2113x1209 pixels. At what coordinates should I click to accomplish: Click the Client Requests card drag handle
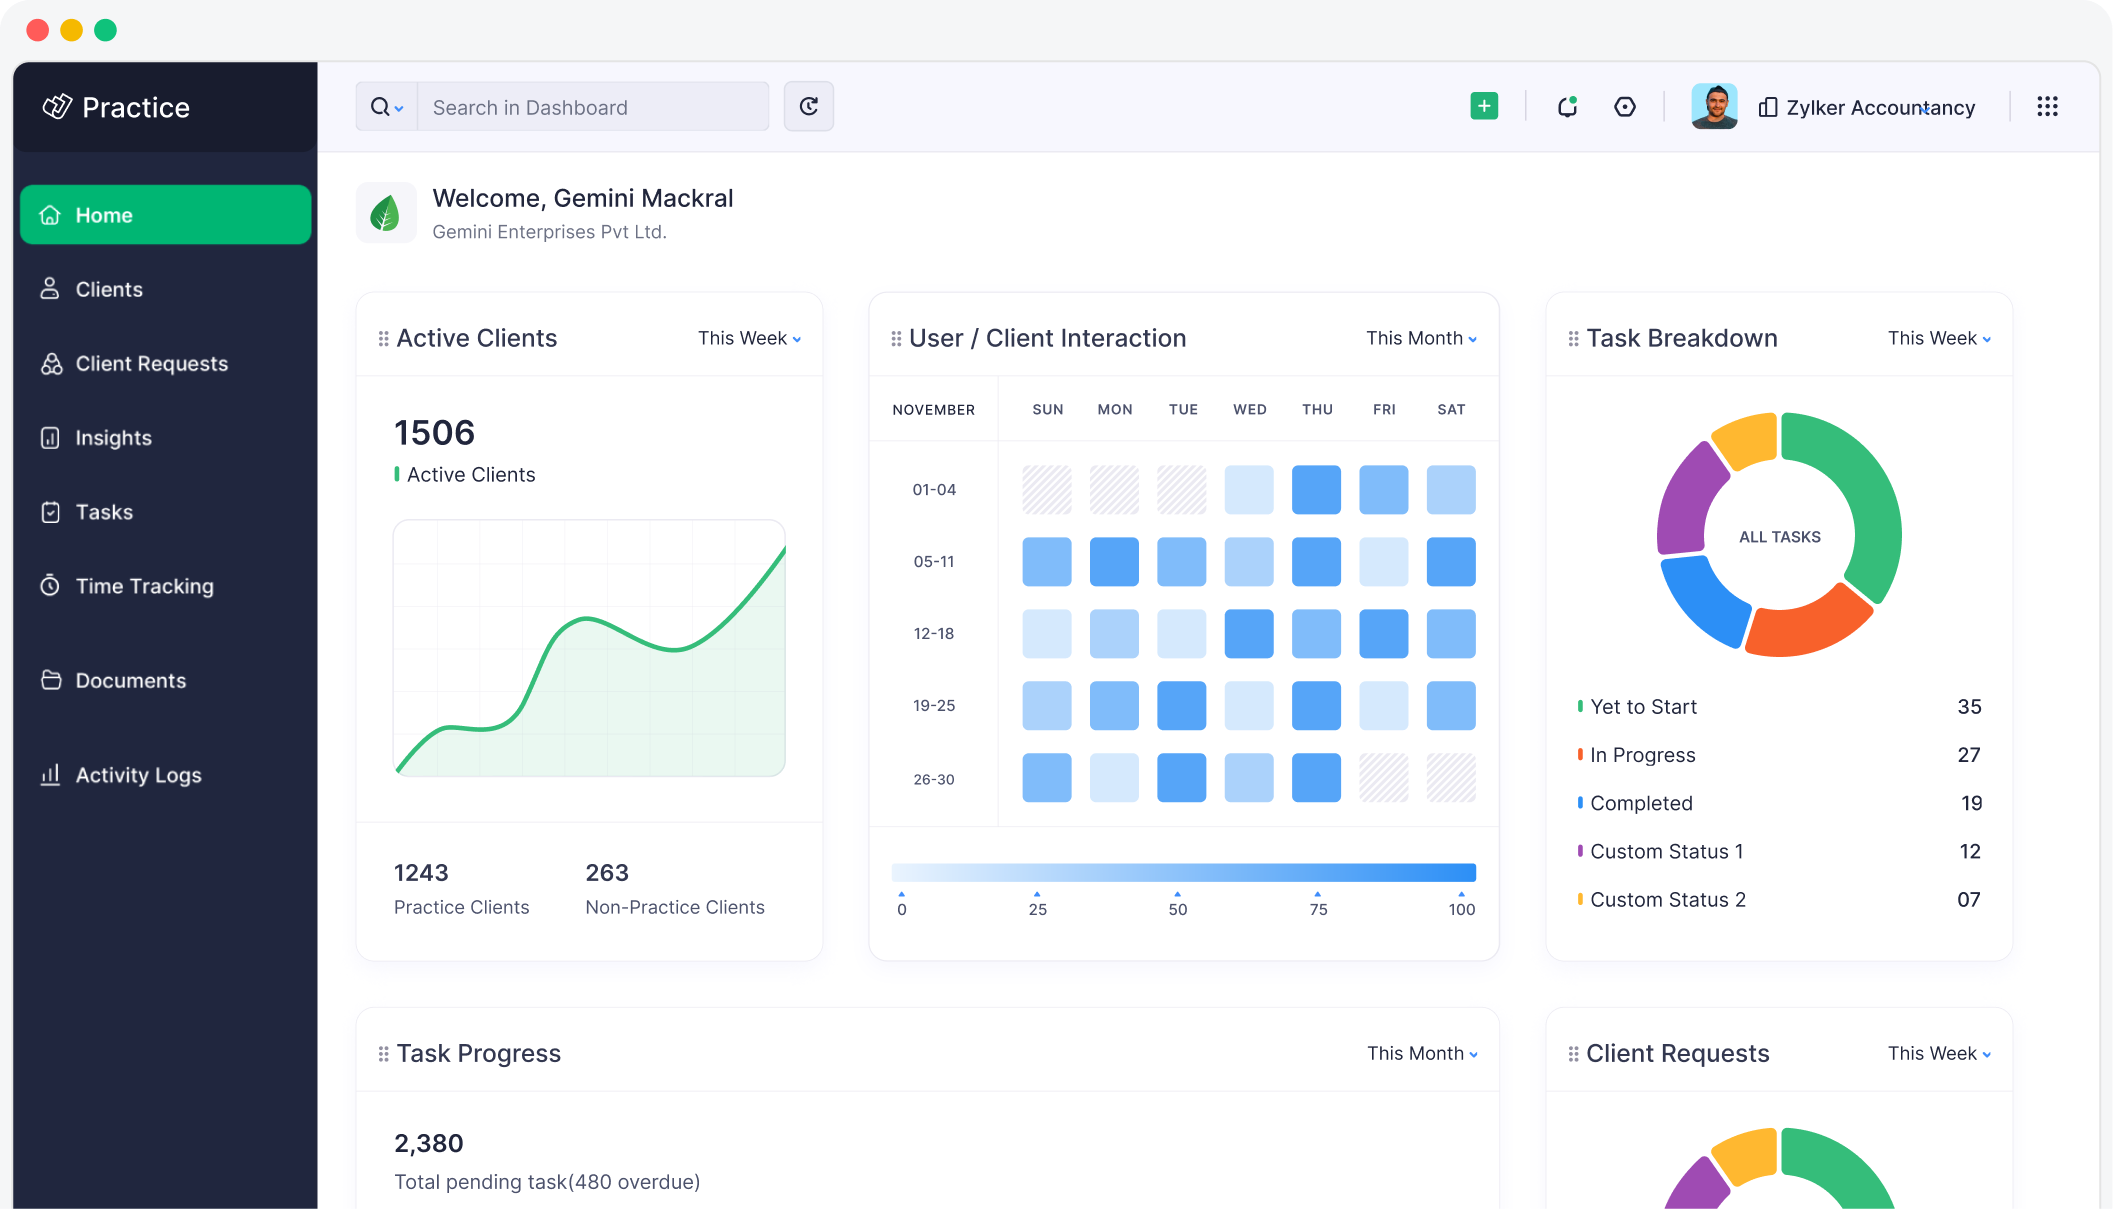1573,1054
